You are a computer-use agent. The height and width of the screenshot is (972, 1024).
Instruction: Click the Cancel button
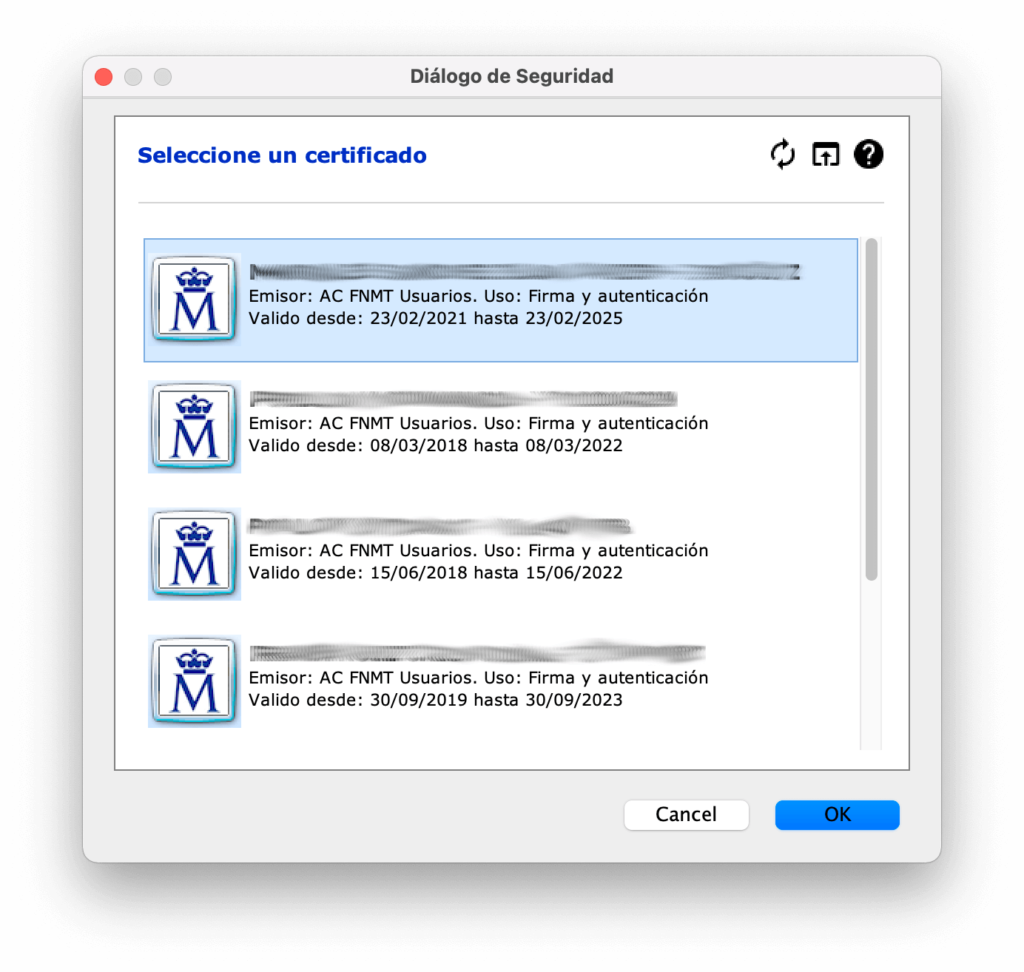pos(686,815)
